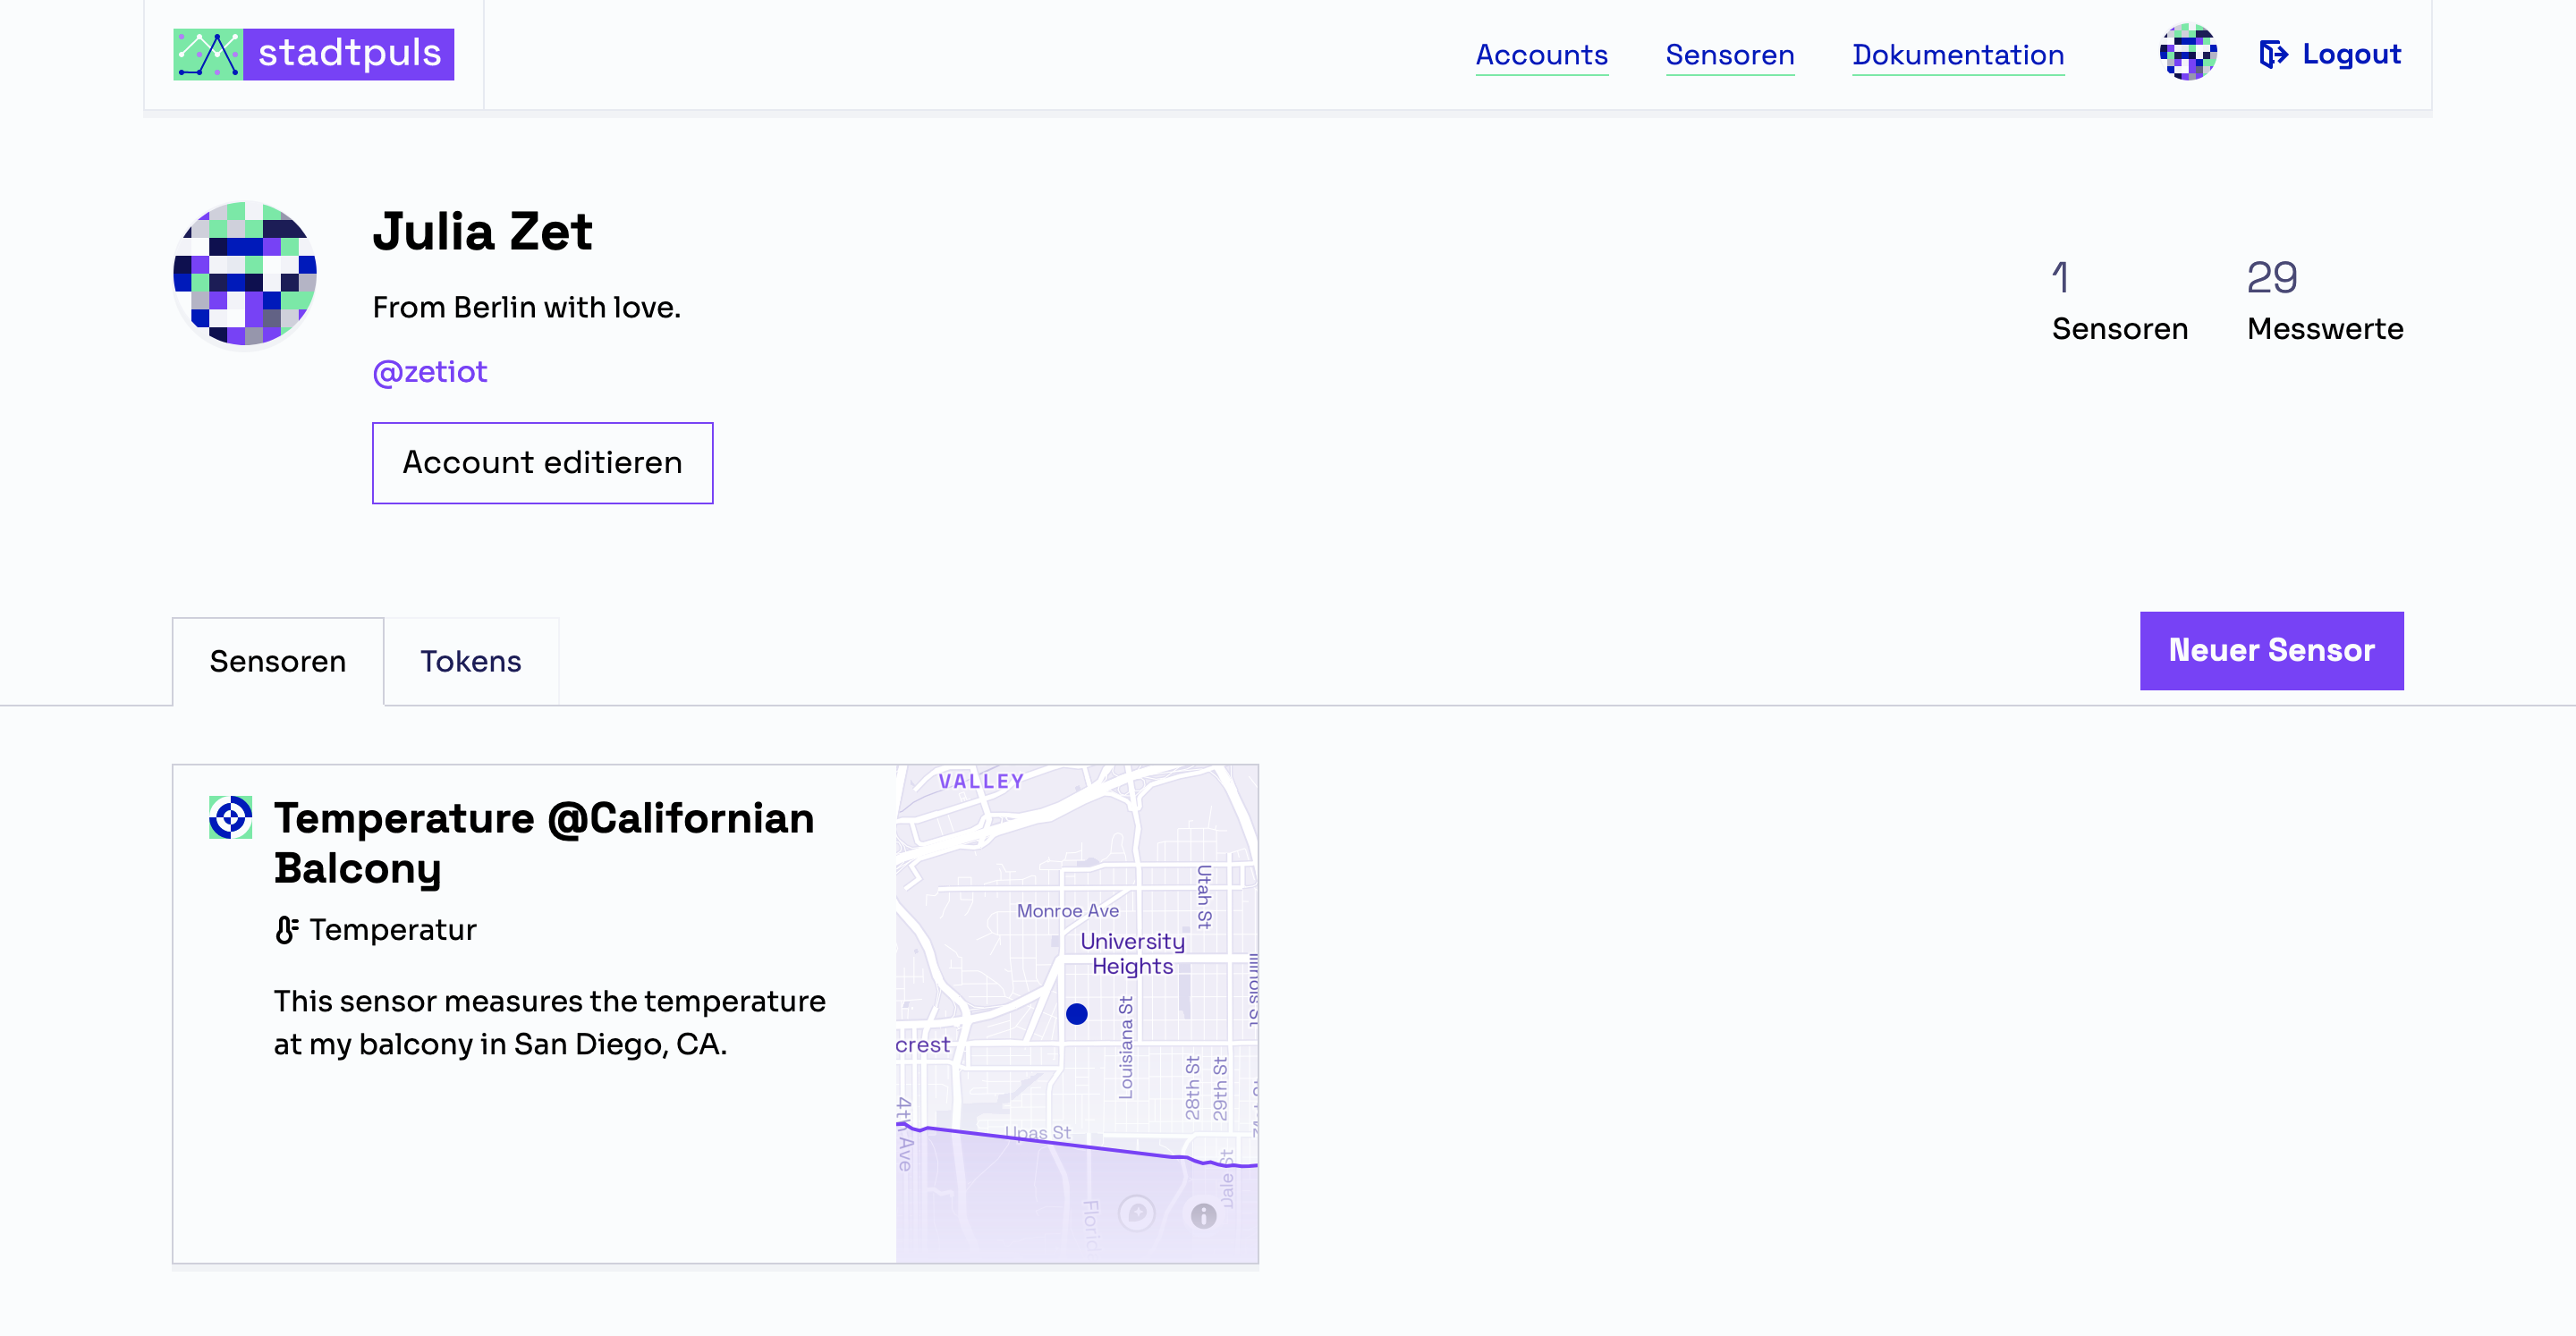The width and height of the screenshot is (2576, 1336).
Task: Select the Logout door-arrow icon
Action: click(2273, 54)
